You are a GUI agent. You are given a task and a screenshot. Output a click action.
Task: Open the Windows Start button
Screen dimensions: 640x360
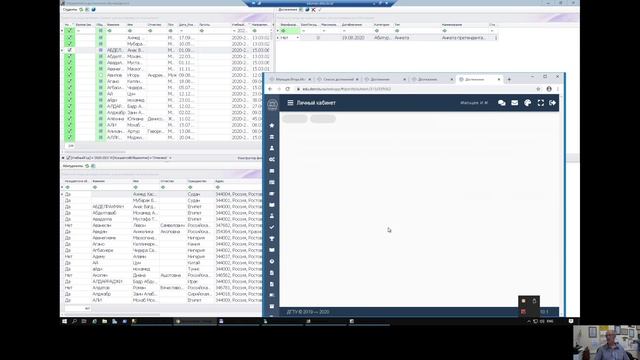pyautogui.click(x=64, y=322)
